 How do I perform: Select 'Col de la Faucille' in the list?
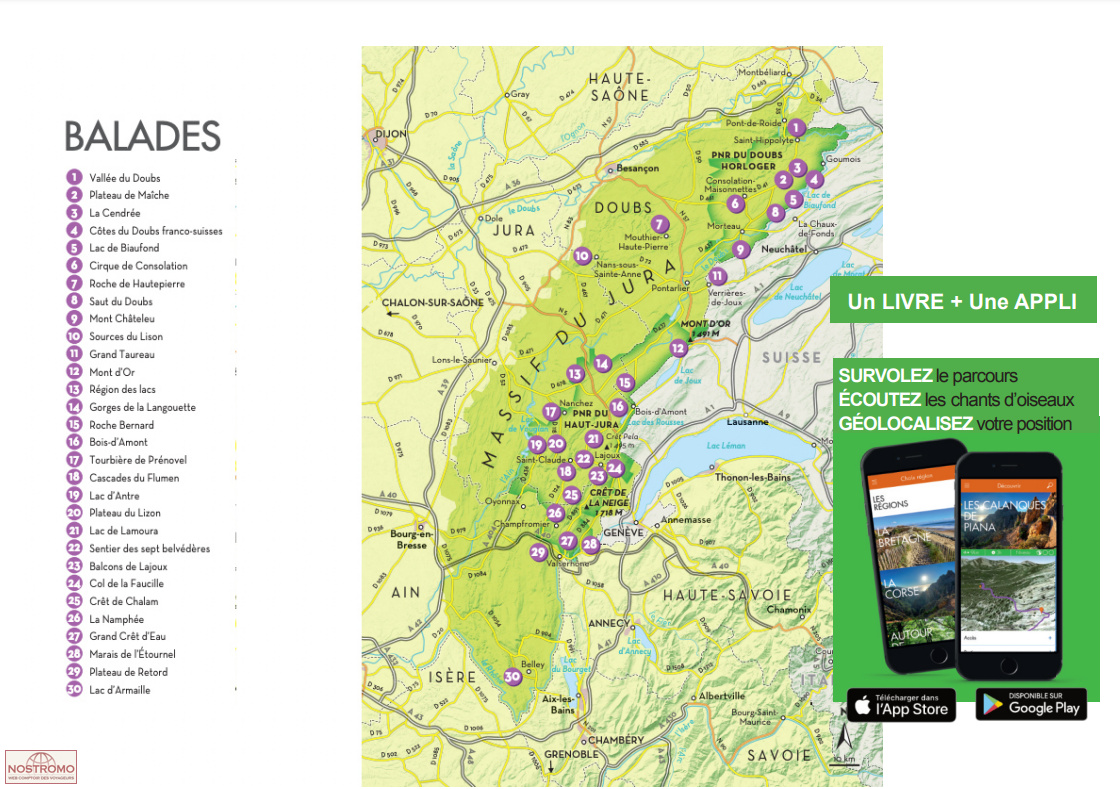pos(126,583)
